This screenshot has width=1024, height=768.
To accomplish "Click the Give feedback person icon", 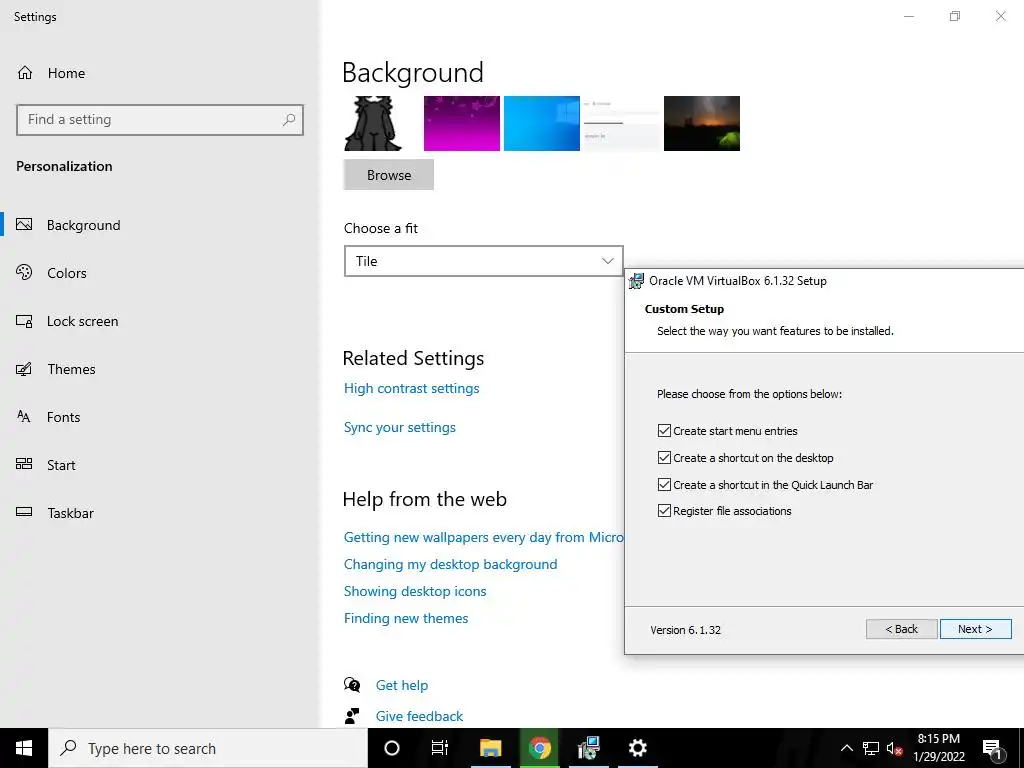I will click(x=352, y=716).
